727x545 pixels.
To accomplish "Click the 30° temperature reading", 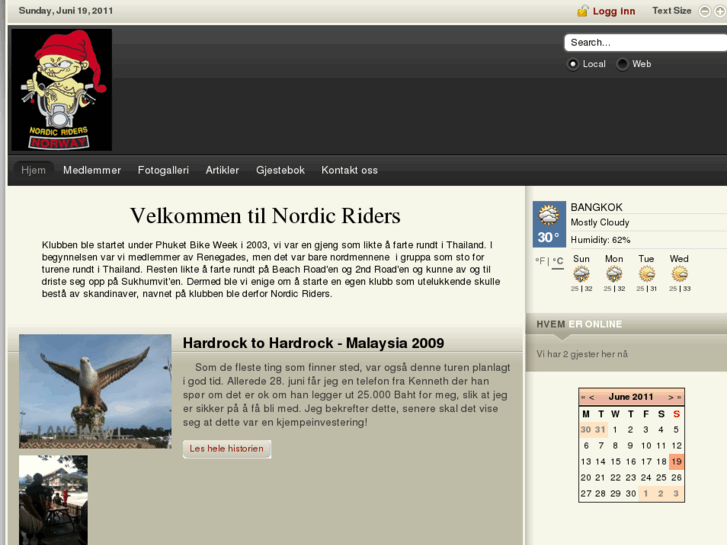I will (x=548, y=237).
